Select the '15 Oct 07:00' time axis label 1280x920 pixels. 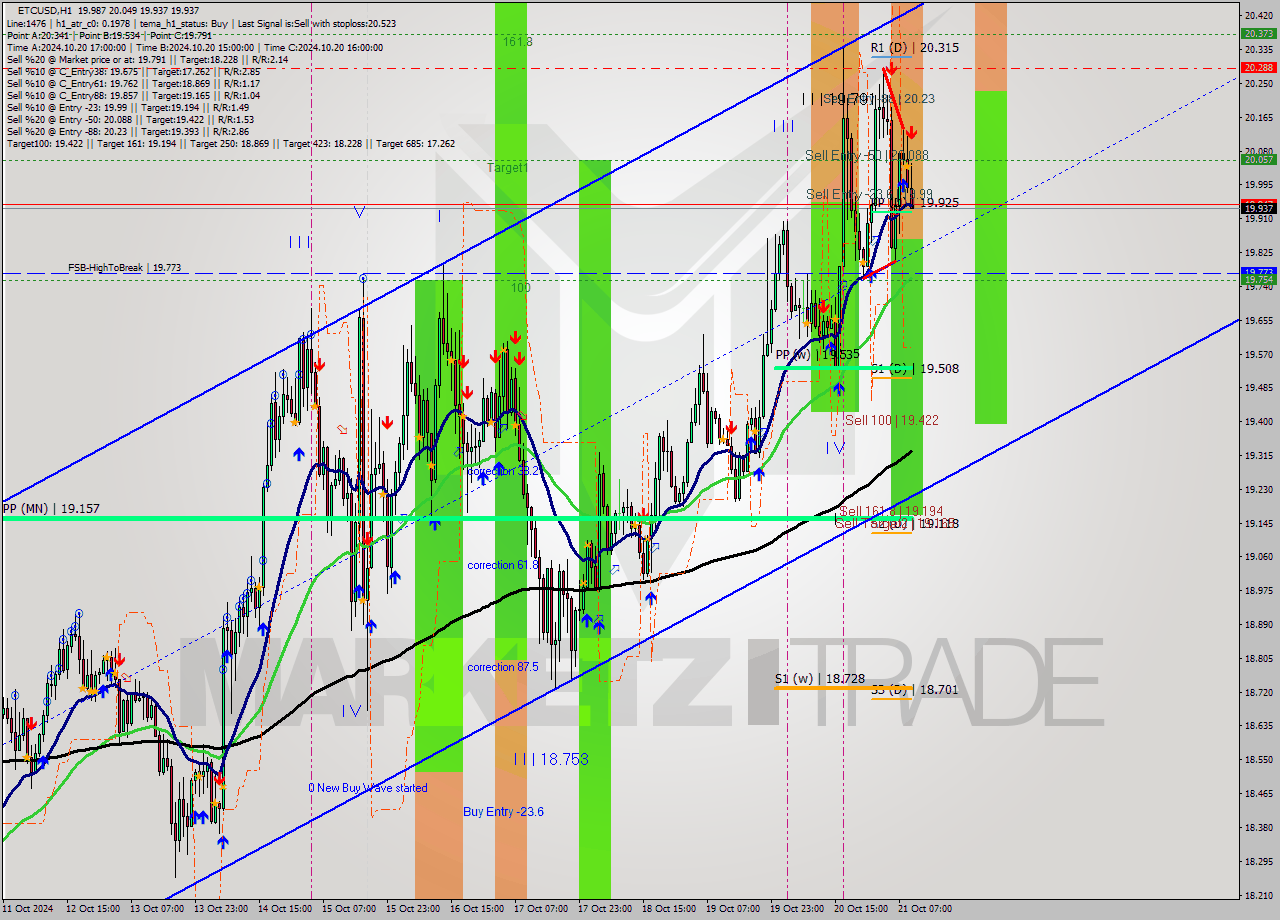tap(348, 909)
